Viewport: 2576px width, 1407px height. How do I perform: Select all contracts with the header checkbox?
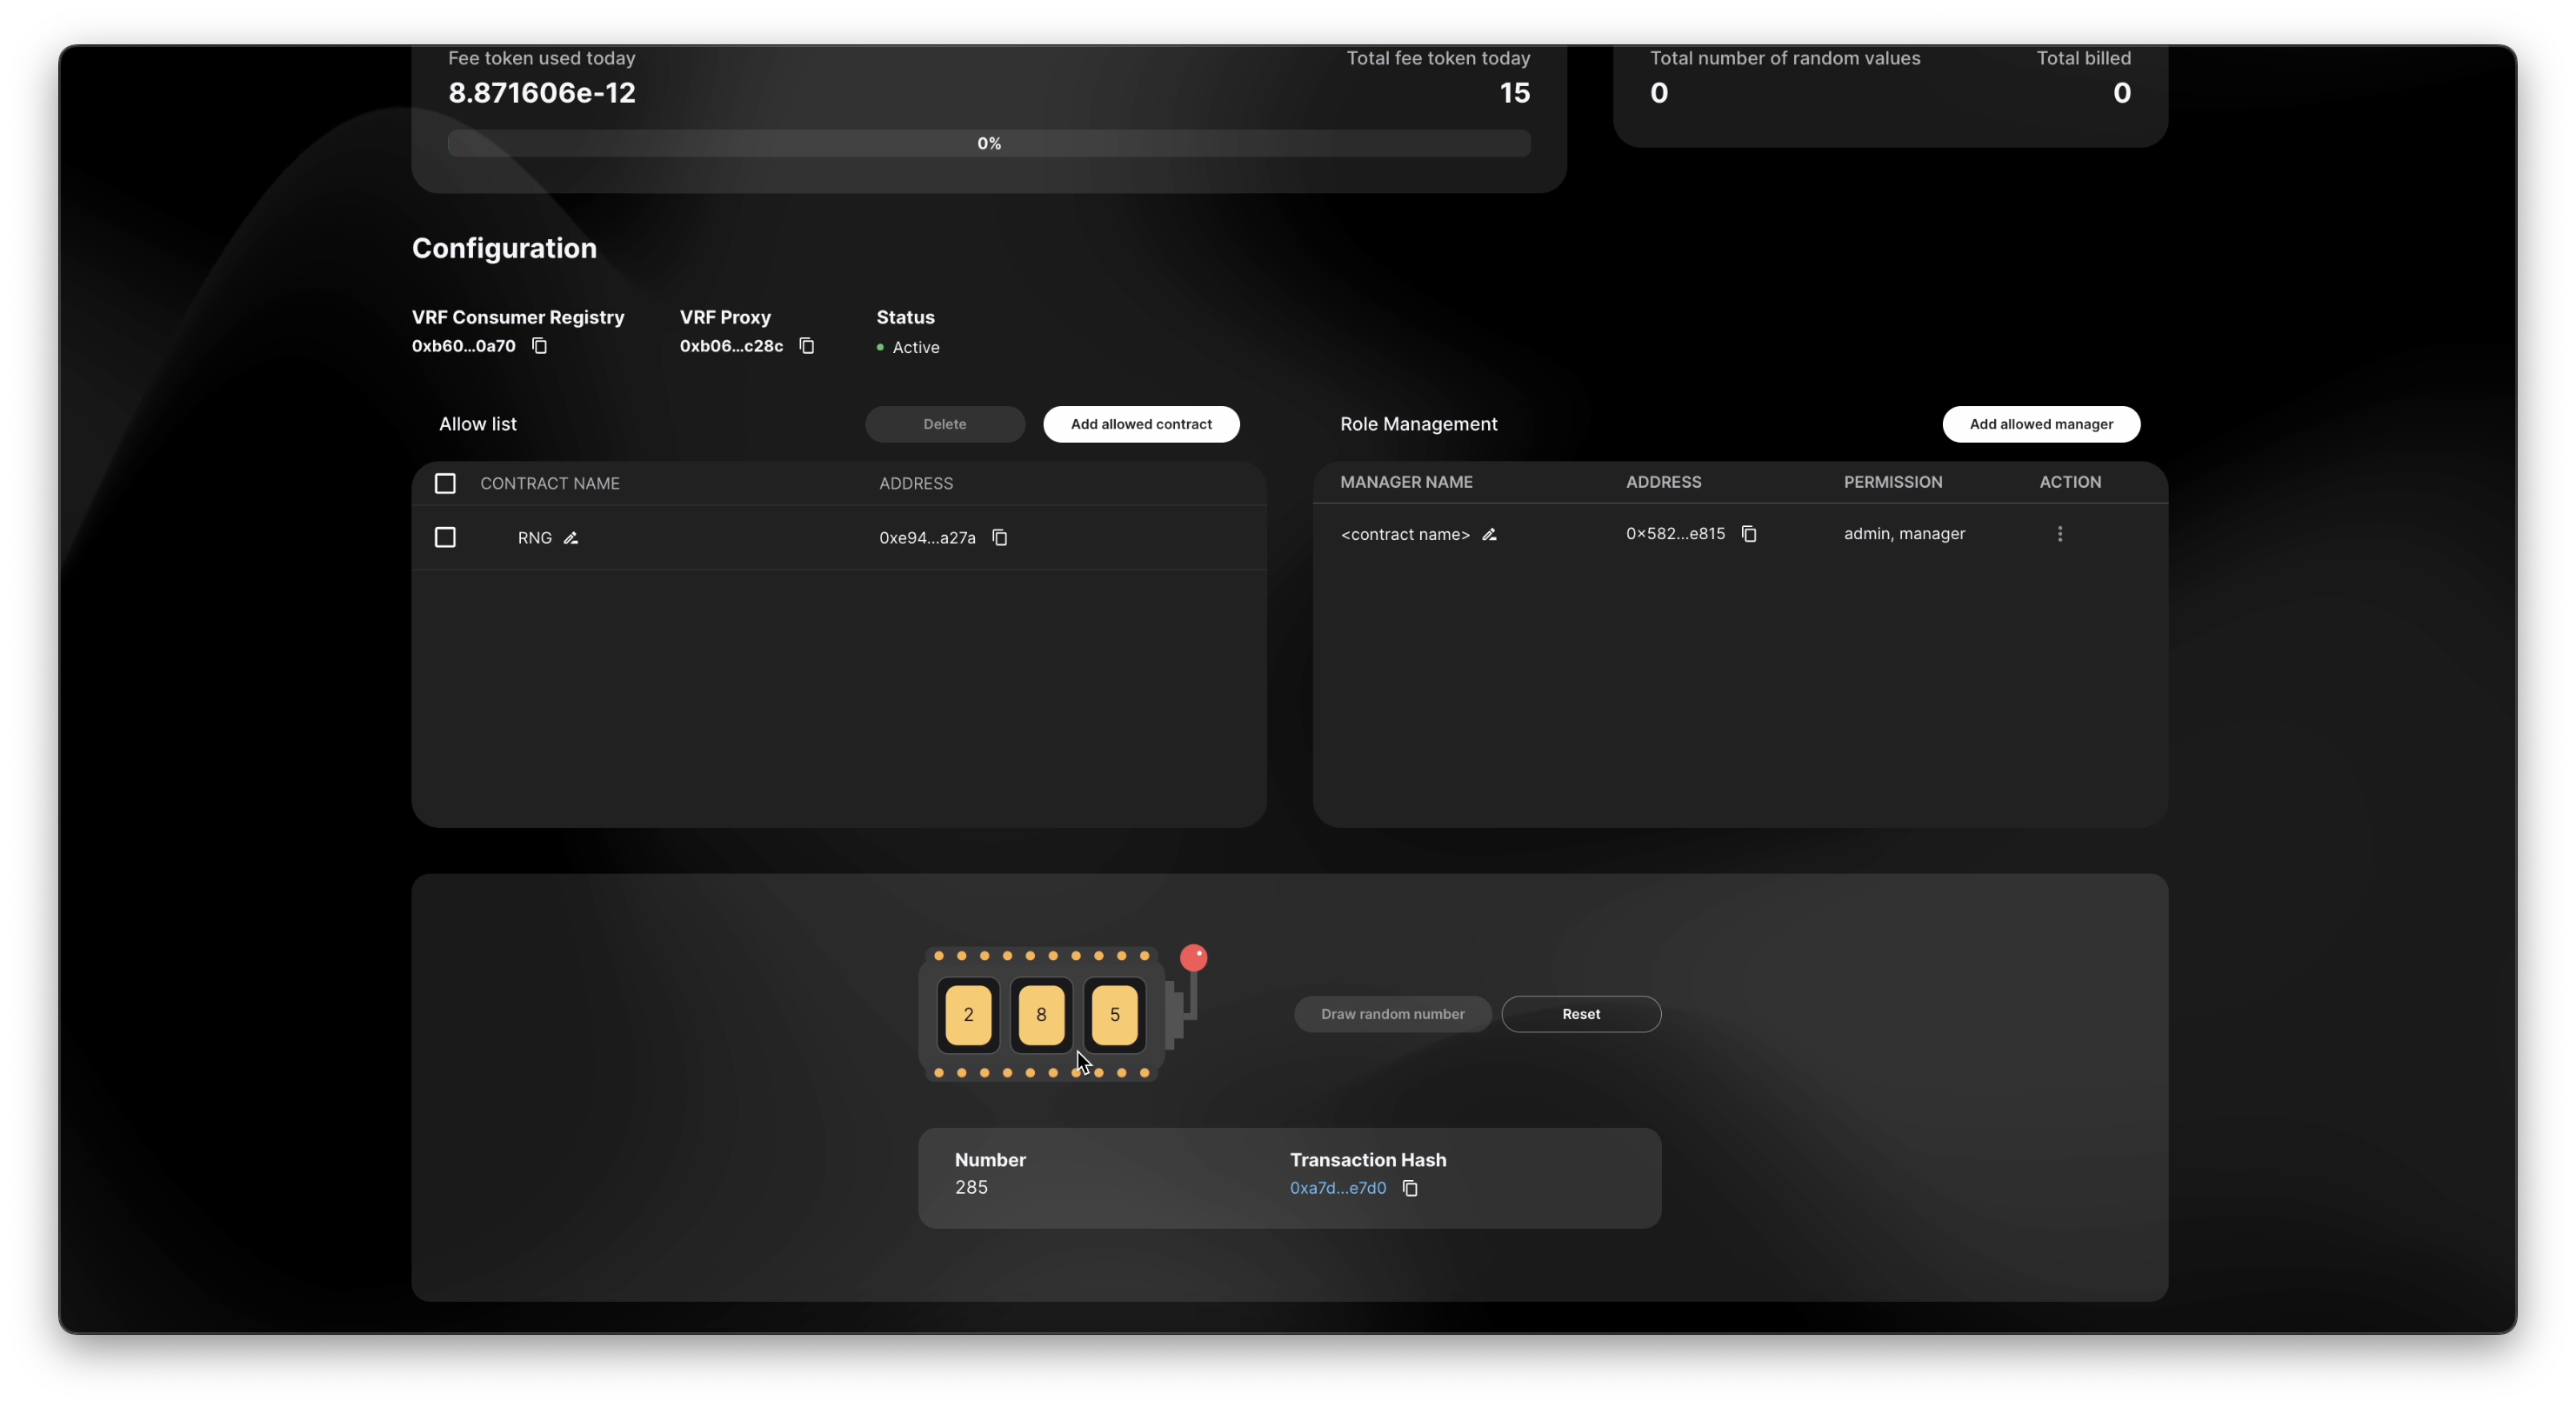click(x=445, y=484)
